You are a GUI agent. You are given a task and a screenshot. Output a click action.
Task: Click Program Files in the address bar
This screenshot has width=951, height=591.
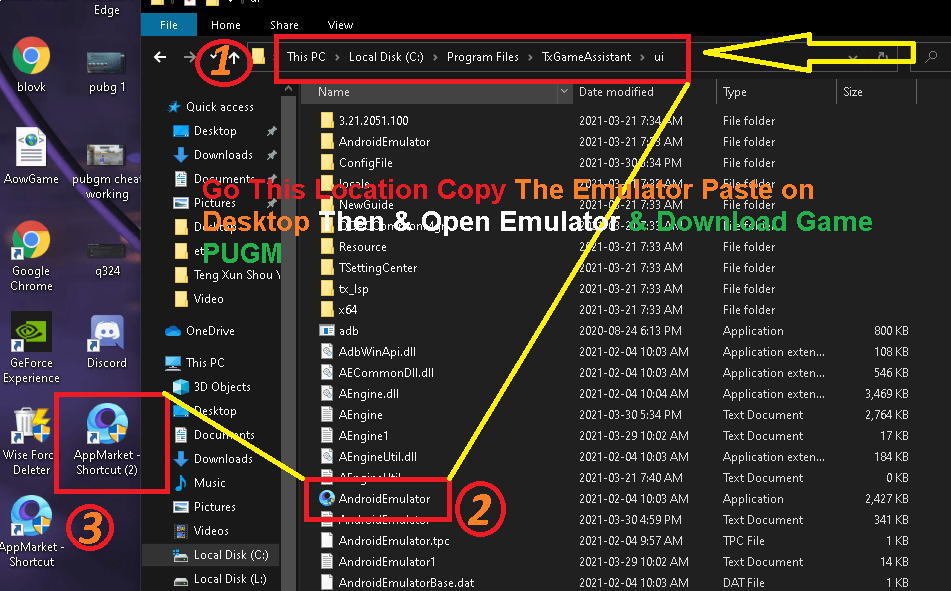[482, 57]
